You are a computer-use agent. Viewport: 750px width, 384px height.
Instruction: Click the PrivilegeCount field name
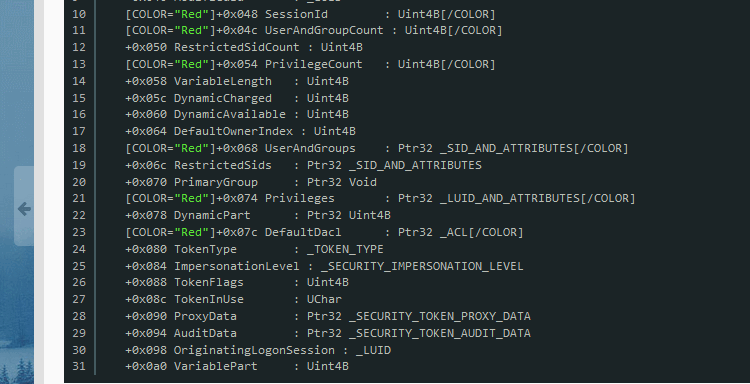tap(313, 64)
